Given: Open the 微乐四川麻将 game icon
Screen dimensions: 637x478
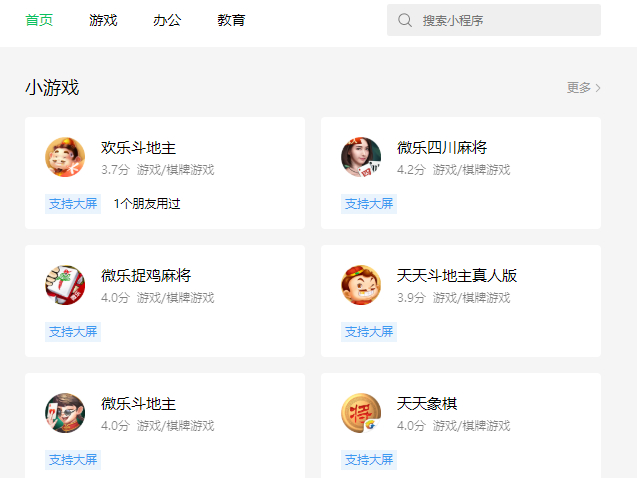Looking at the screenshot, I should pos(361,157).
